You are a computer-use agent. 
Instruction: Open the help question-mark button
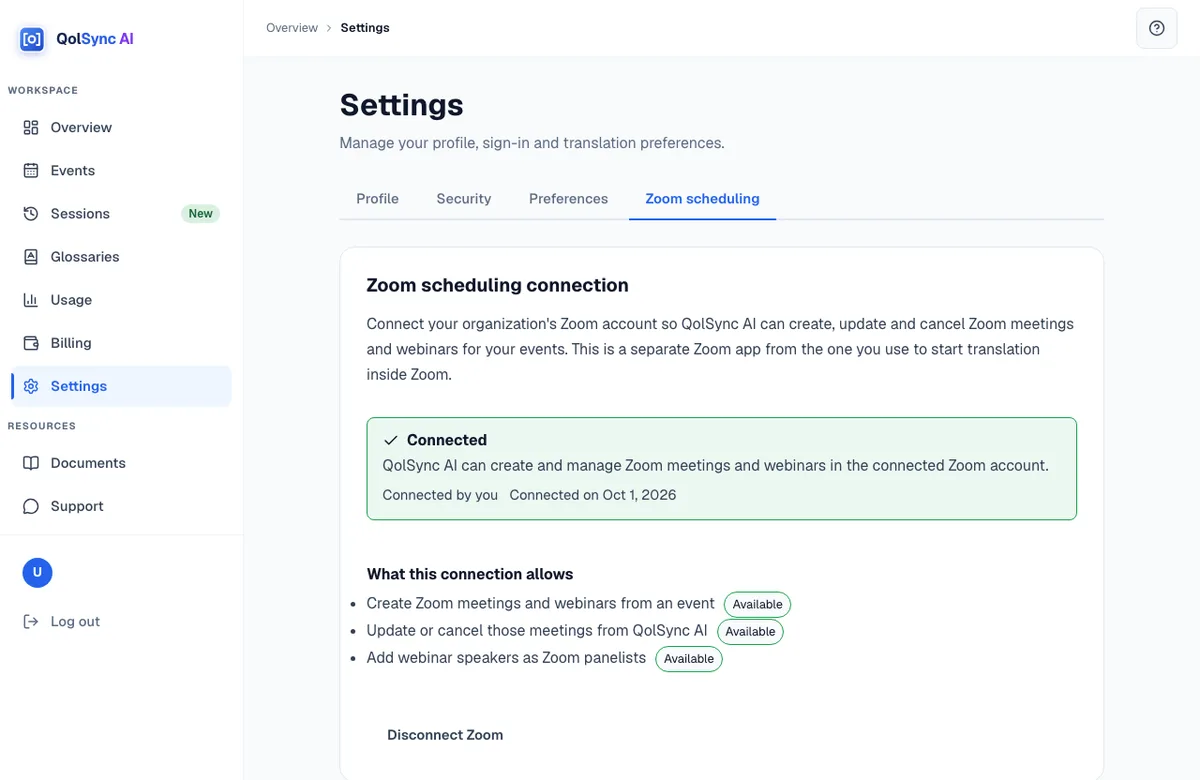(x=1157, y=28)
